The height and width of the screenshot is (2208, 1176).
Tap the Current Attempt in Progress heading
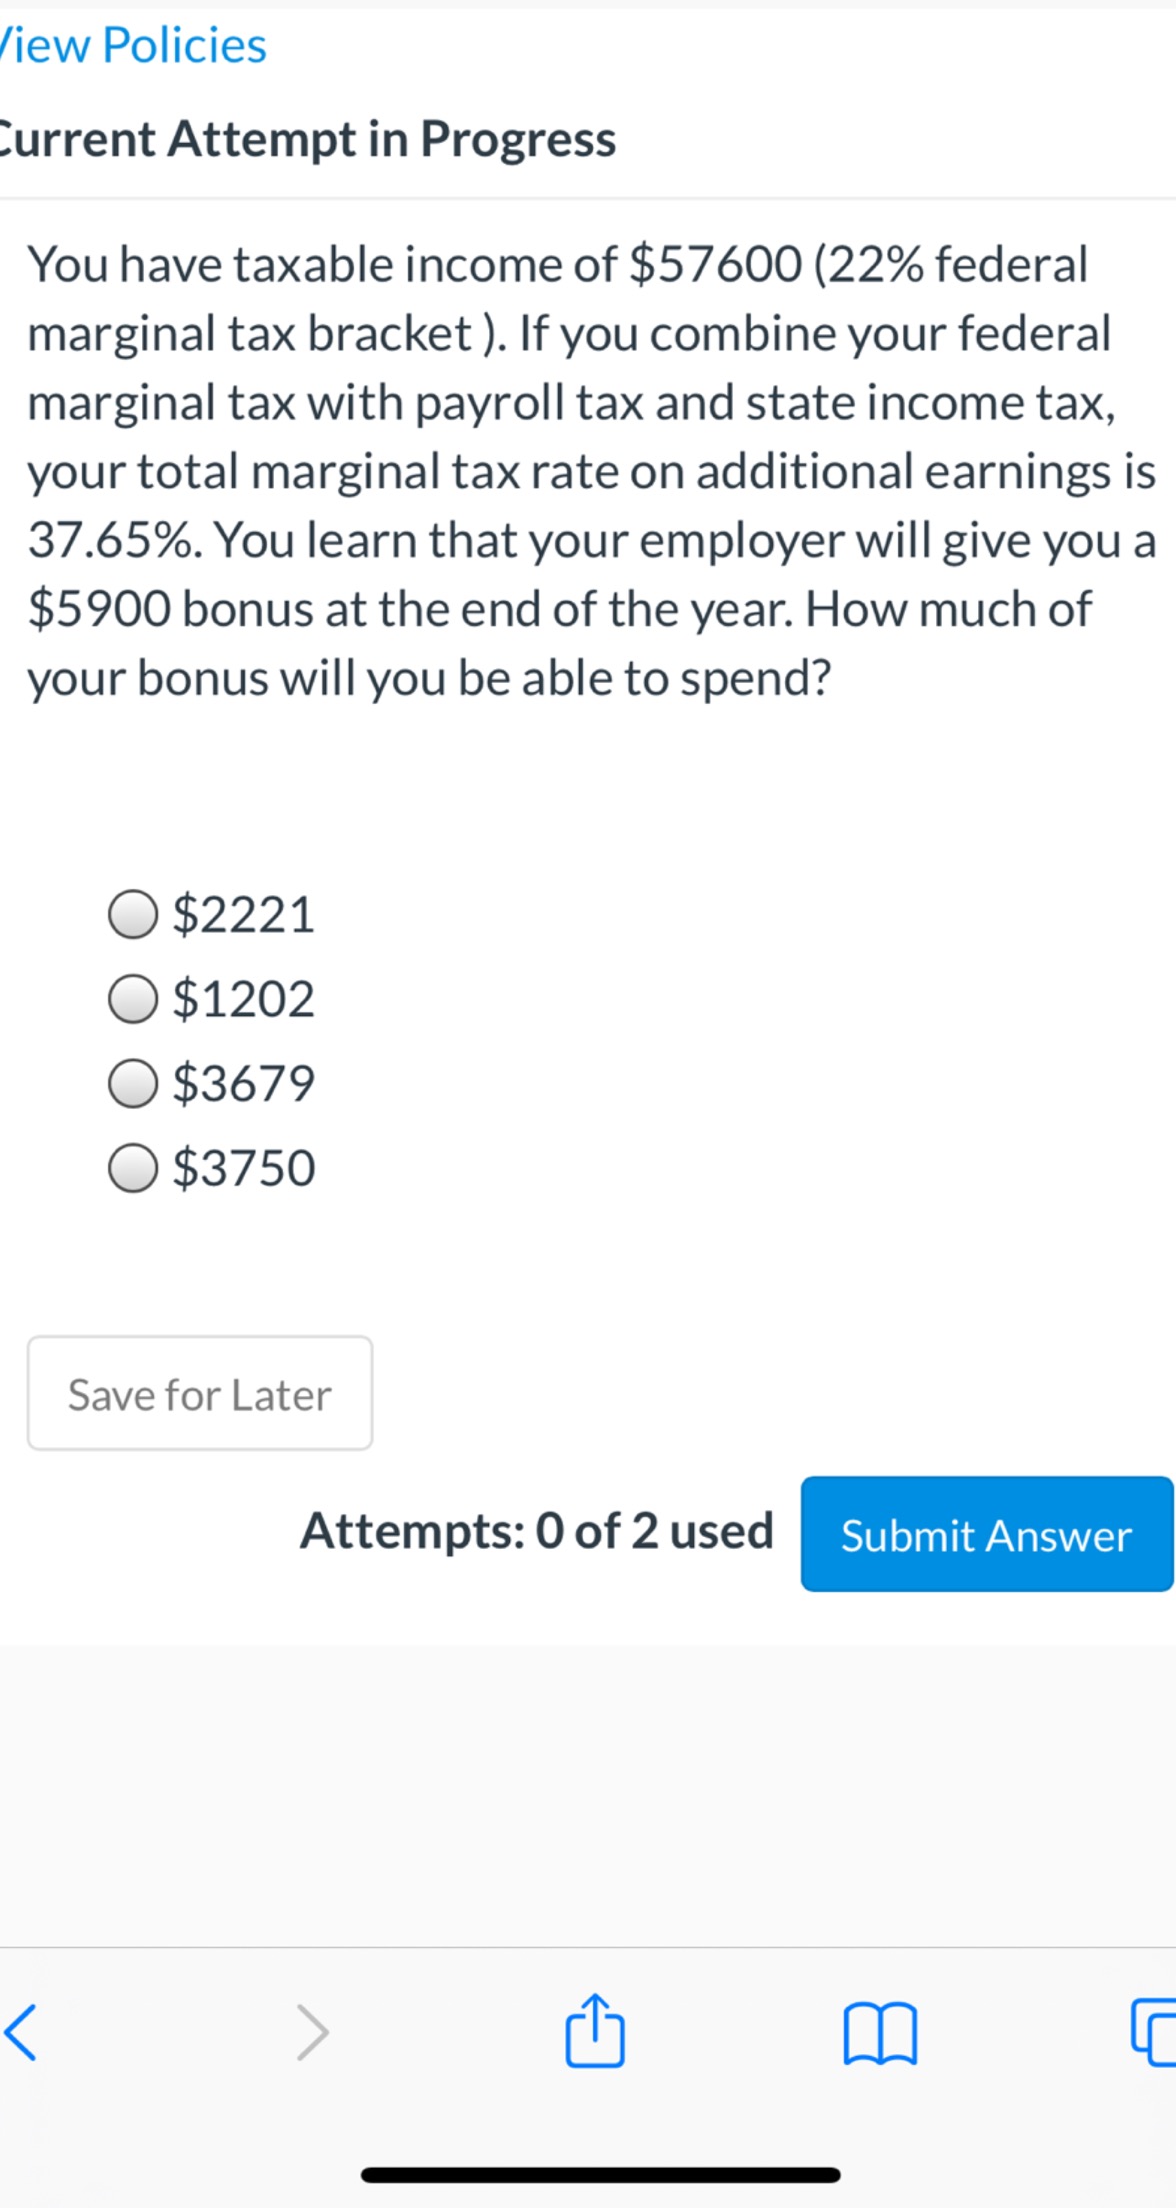tap(307, 139)
